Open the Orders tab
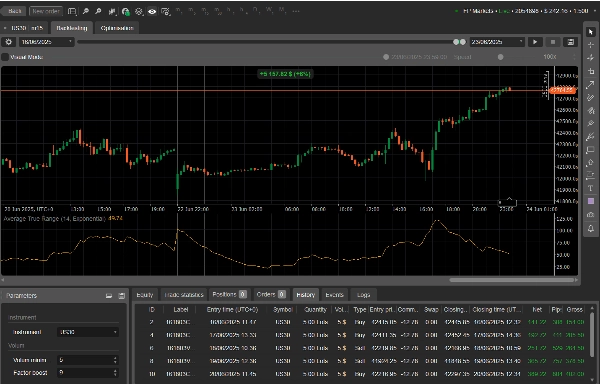This screenshot has width=600, height=384. [x=271, y=295]
